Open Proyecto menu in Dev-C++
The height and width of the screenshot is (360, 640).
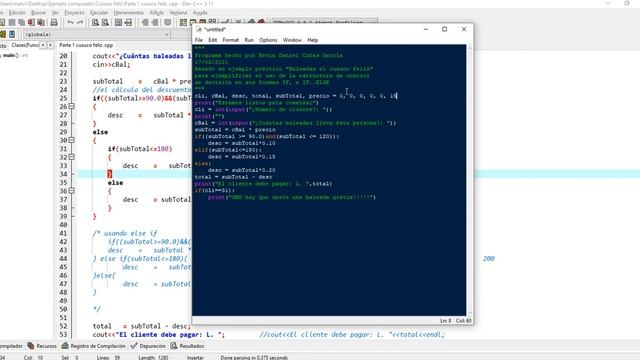tap(74, 13)
